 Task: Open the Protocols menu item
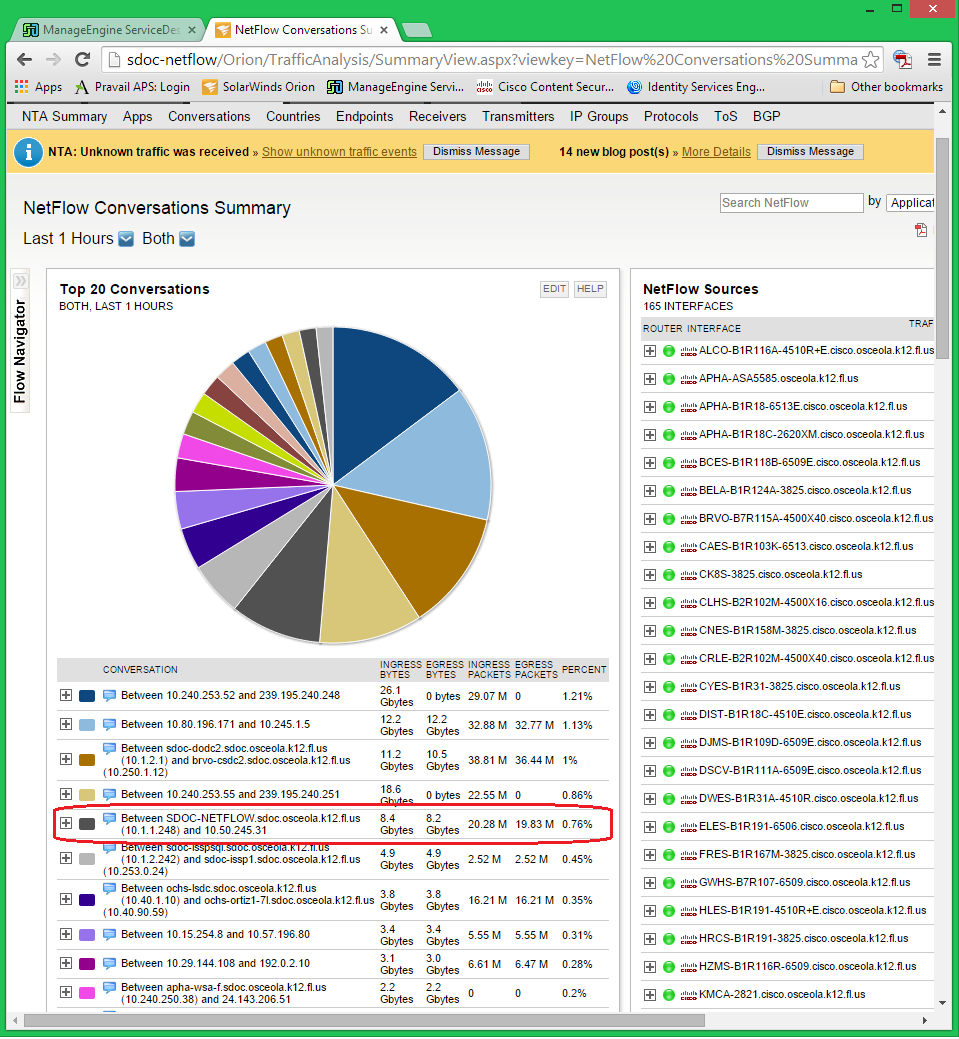671,117
